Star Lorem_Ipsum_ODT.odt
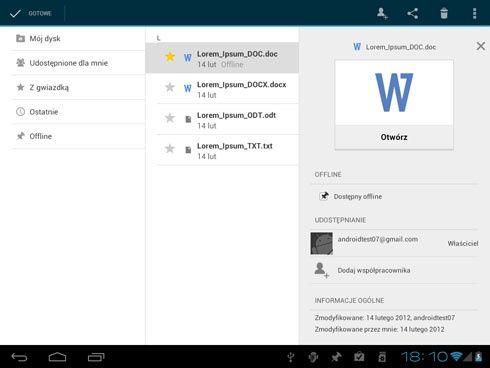The height and width of the screenshot is (368, 490). tap(170, 118)
